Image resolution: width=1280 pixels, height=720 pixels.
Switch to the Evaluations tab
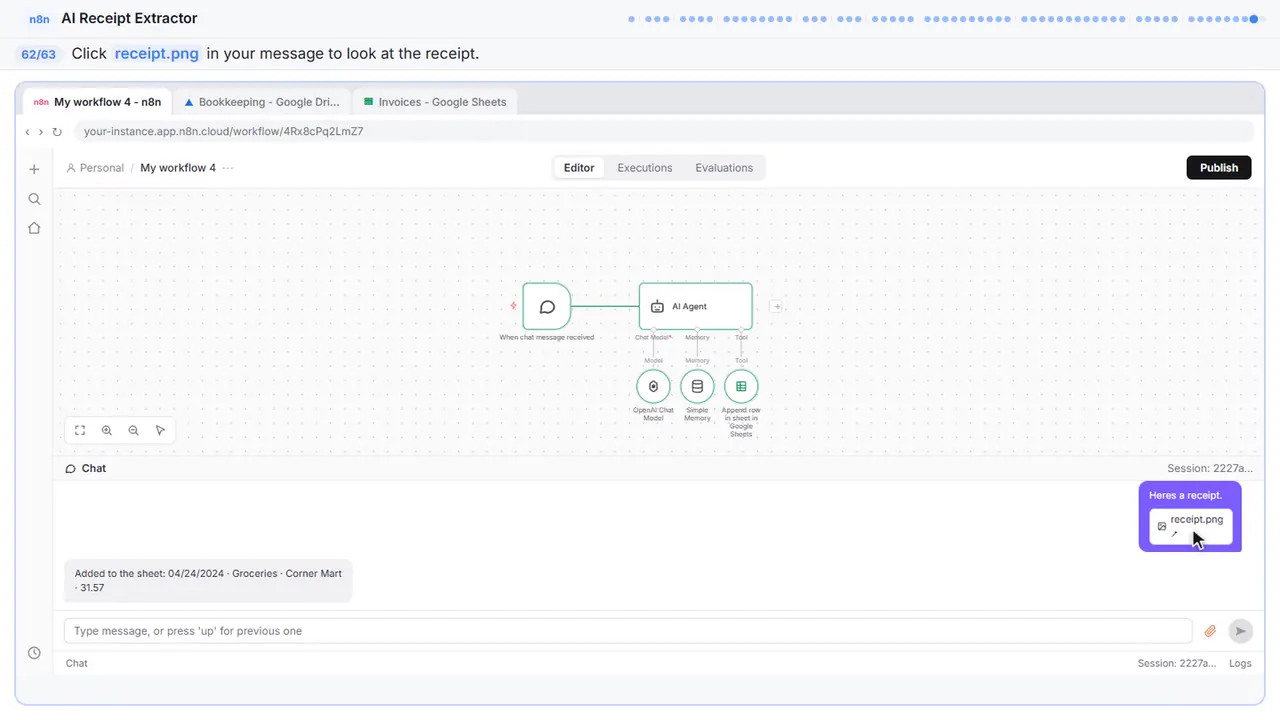click(724, 168)
